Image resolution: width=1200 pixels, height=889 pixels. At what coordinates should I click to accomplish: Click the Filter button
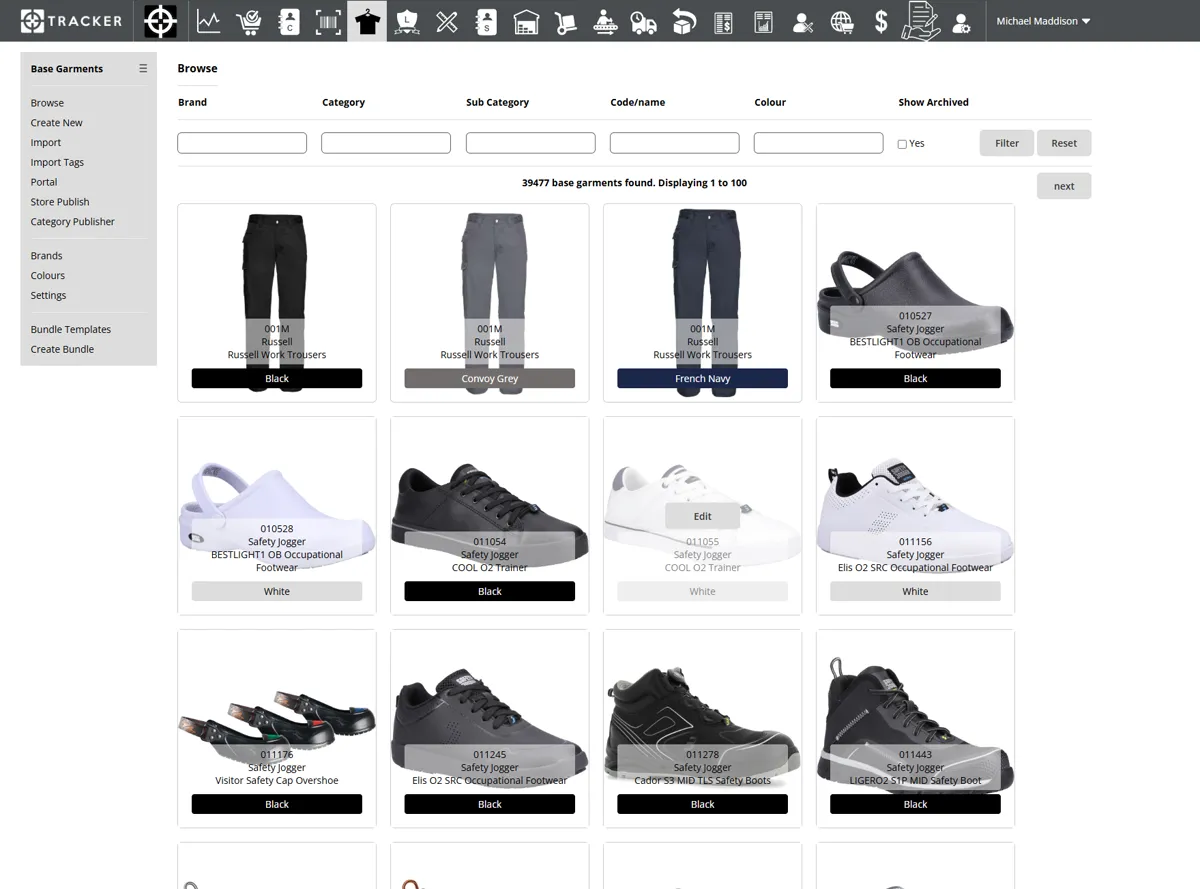pos(1007,143)
